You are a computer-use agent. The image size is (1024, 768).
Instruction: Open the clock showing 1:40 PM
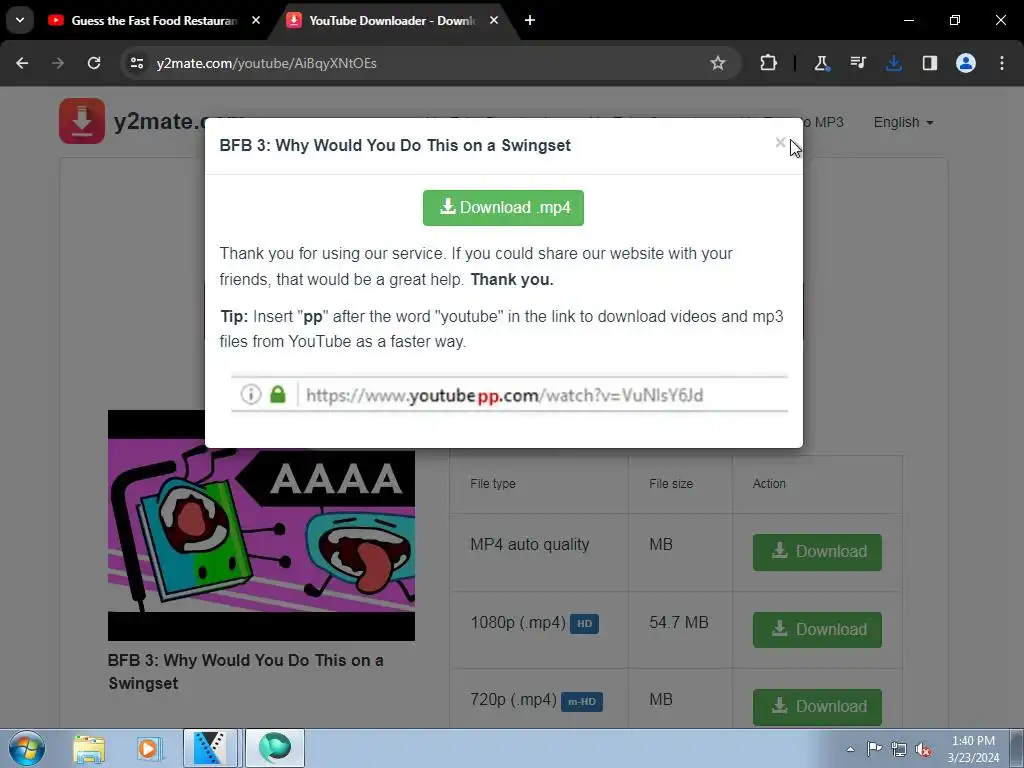[973, 749]
